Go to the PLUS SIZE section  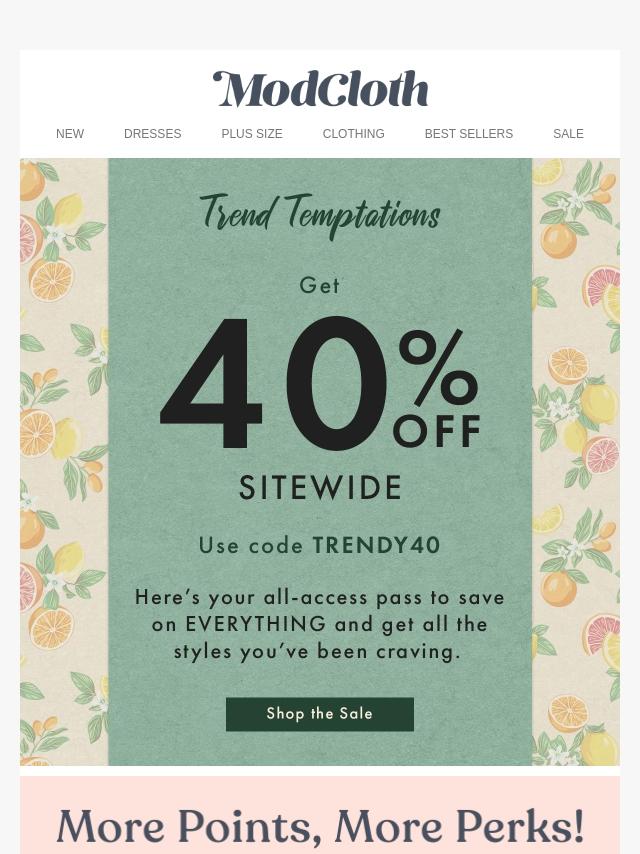click(252, 133)
